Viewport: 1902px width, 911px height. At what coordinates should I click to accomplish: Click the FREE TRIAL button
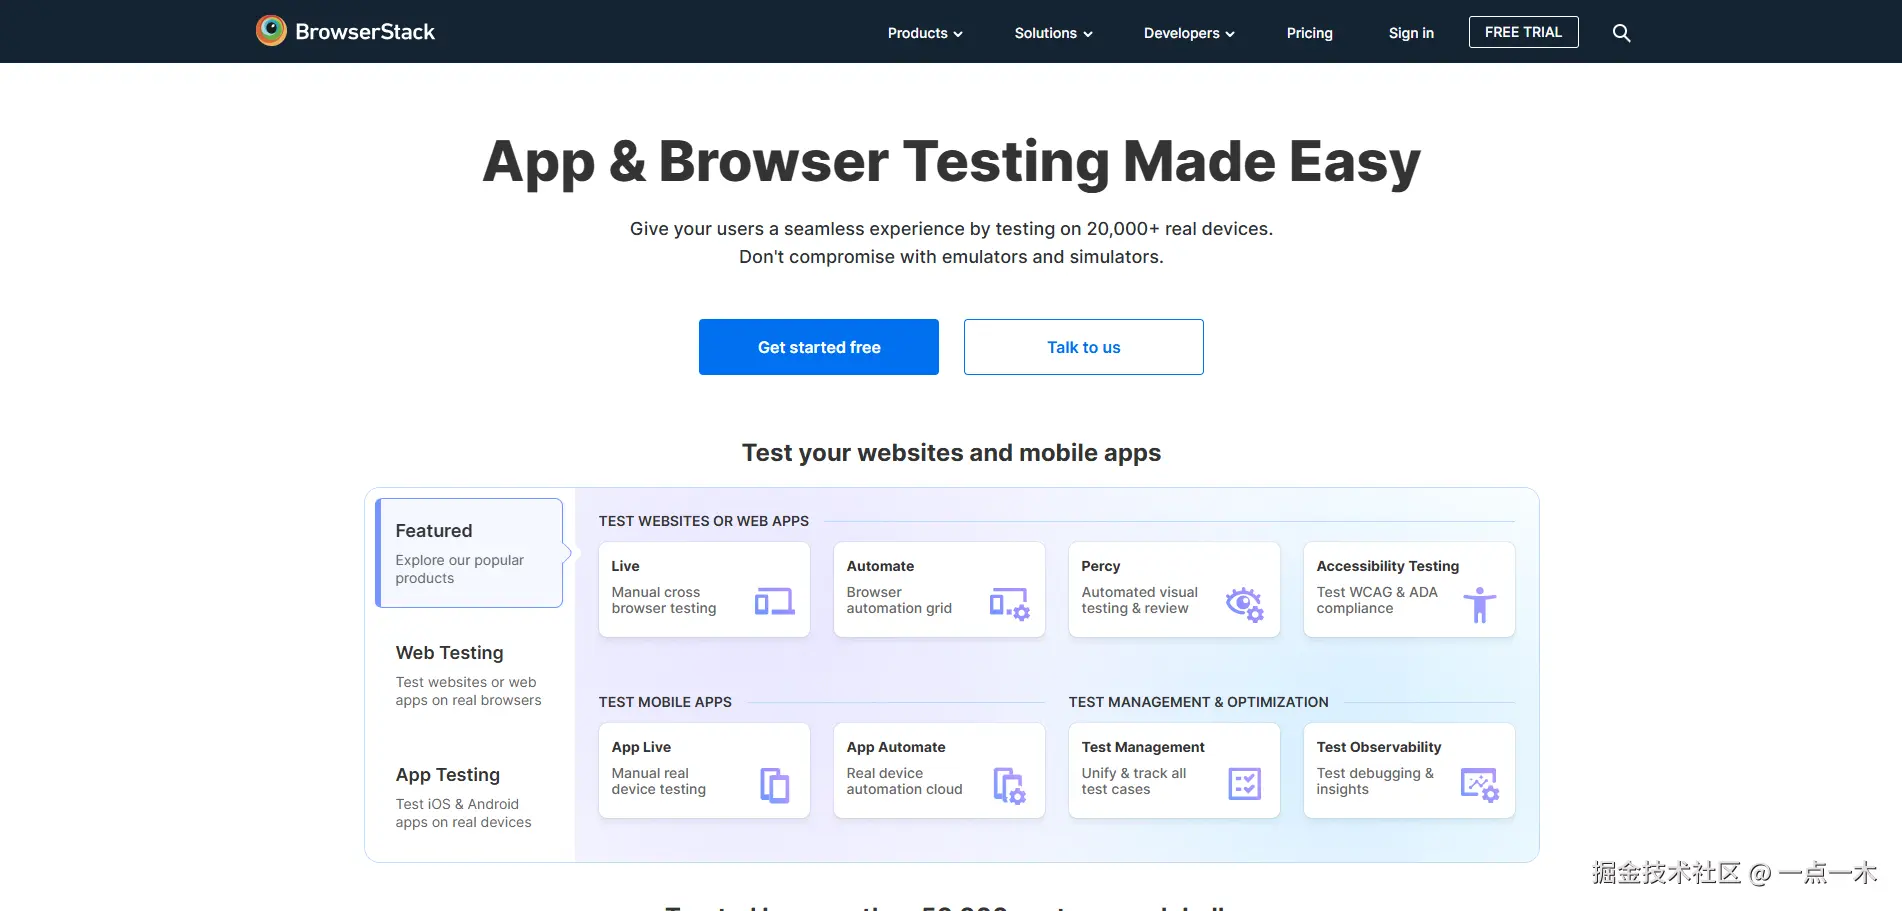1523,32
